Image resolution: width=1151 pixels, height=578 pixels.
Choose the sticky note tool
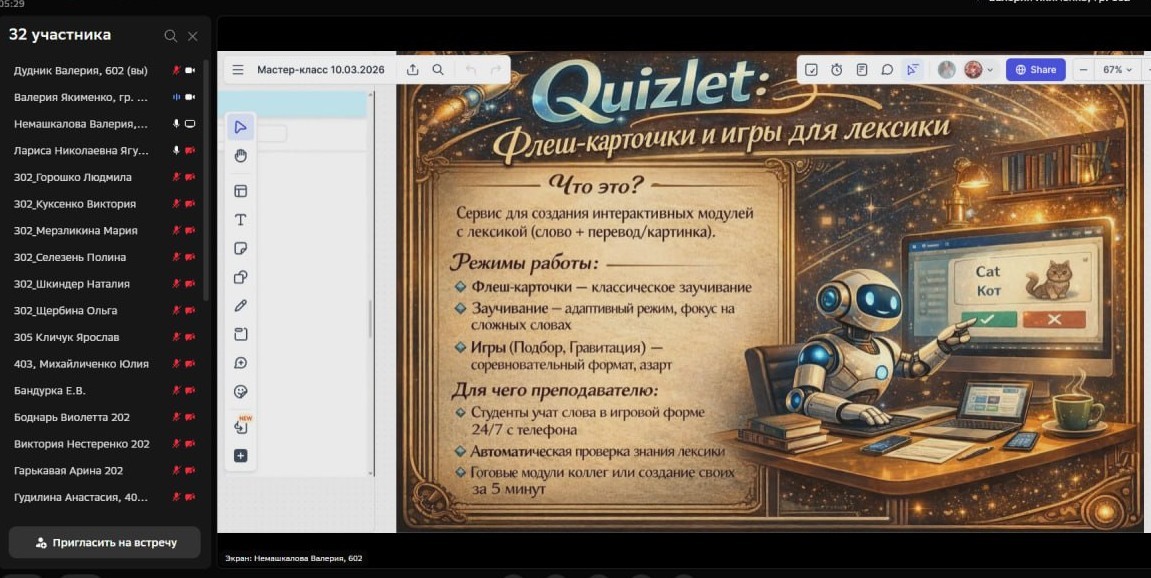[x=240, y=248]
